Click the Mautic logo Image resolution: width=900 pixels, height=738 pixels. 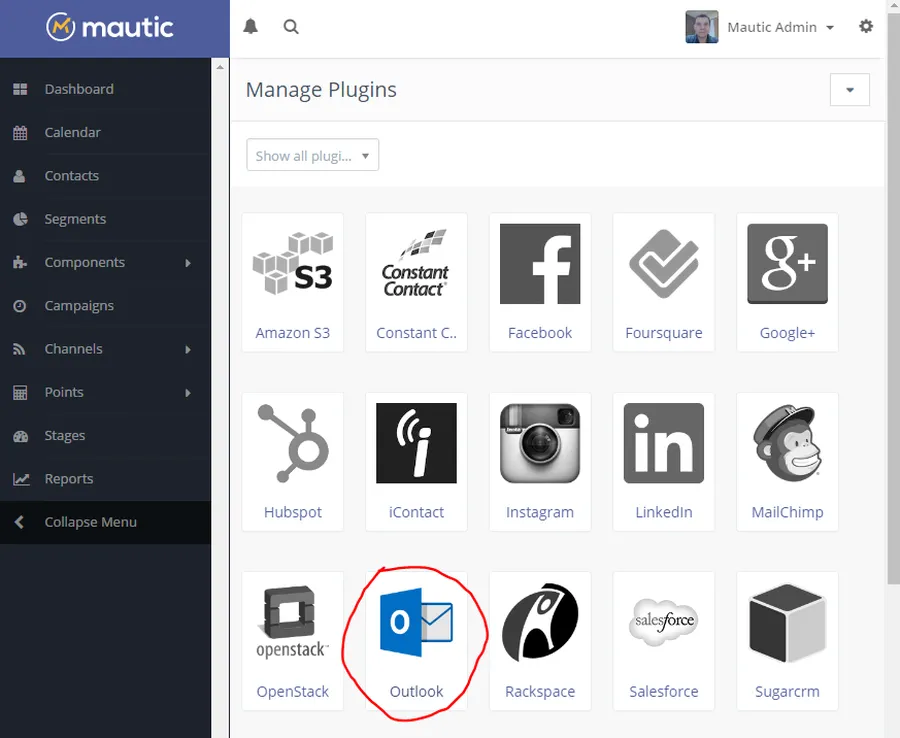(x=110, y=28)
